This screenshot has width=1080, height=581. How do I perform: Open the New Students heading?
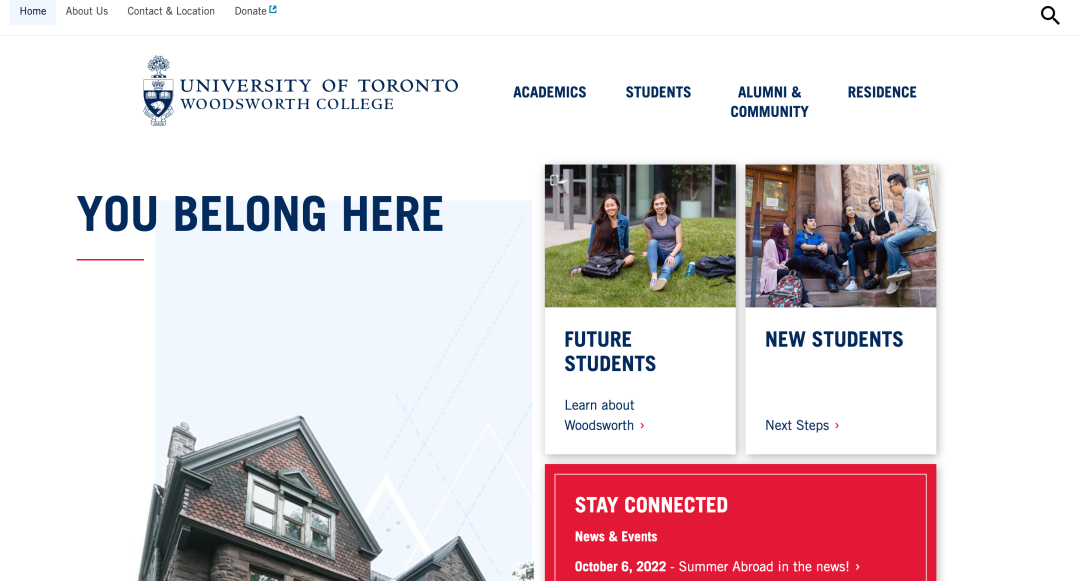point(834,339)
